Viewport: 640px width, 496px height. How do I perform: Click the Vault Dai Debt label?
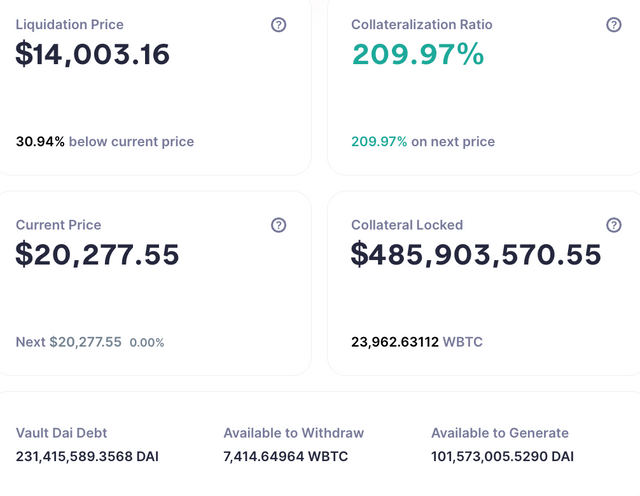pos(61,433)
